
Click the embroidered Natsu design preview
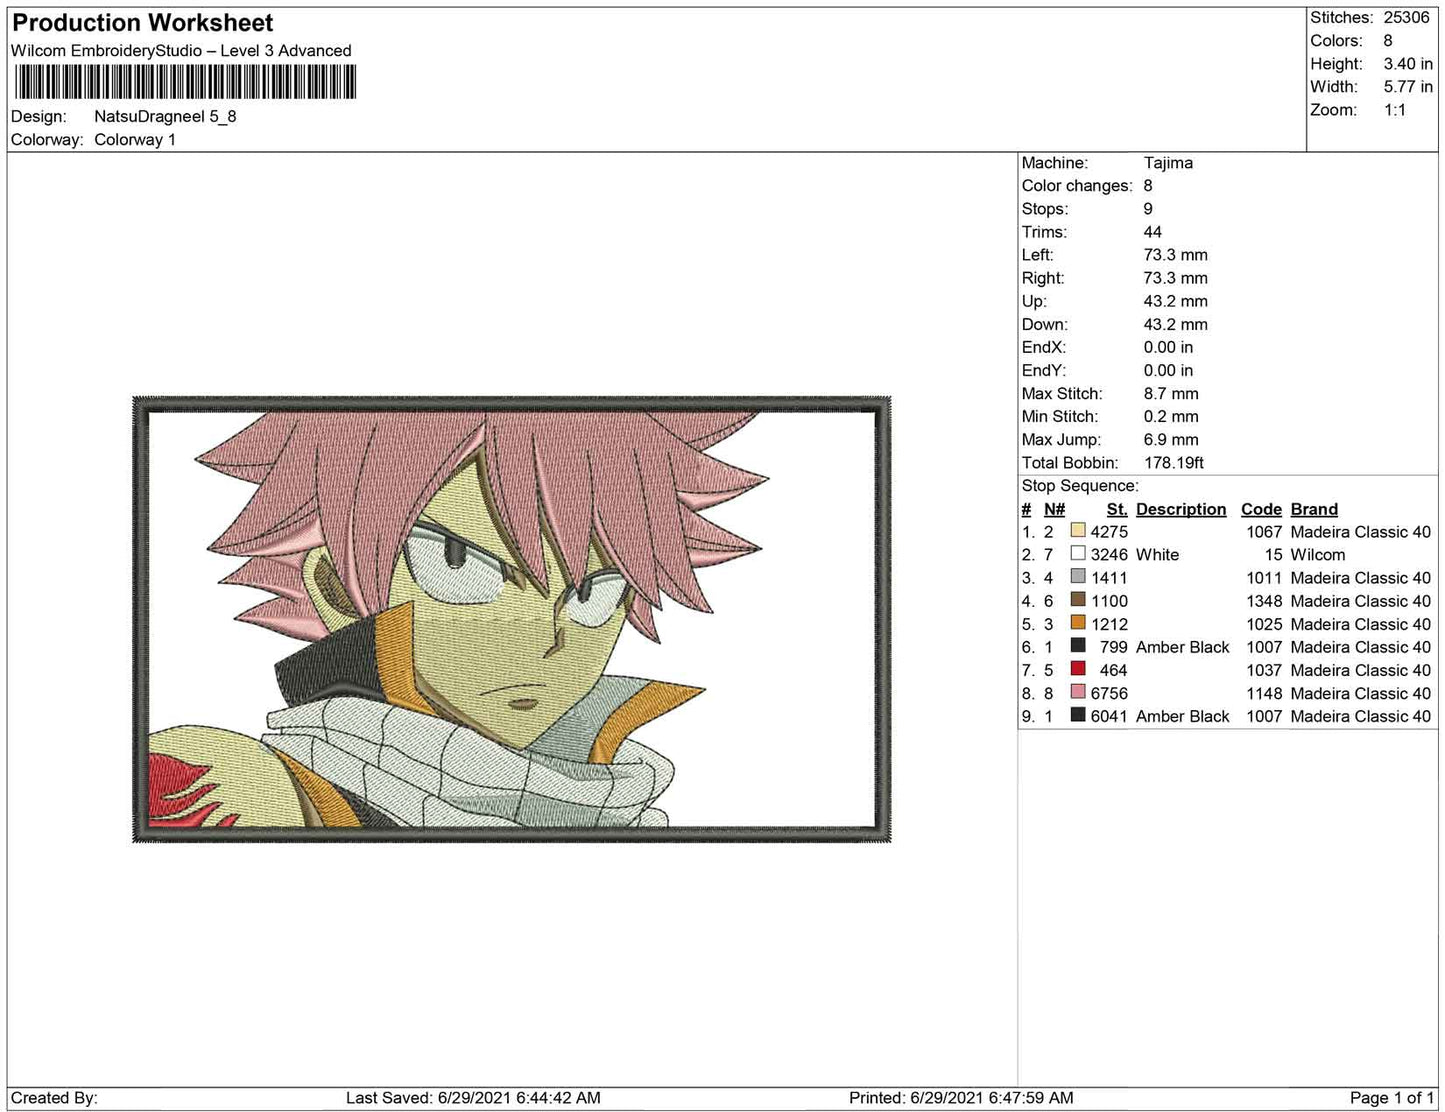click(511, 620)
